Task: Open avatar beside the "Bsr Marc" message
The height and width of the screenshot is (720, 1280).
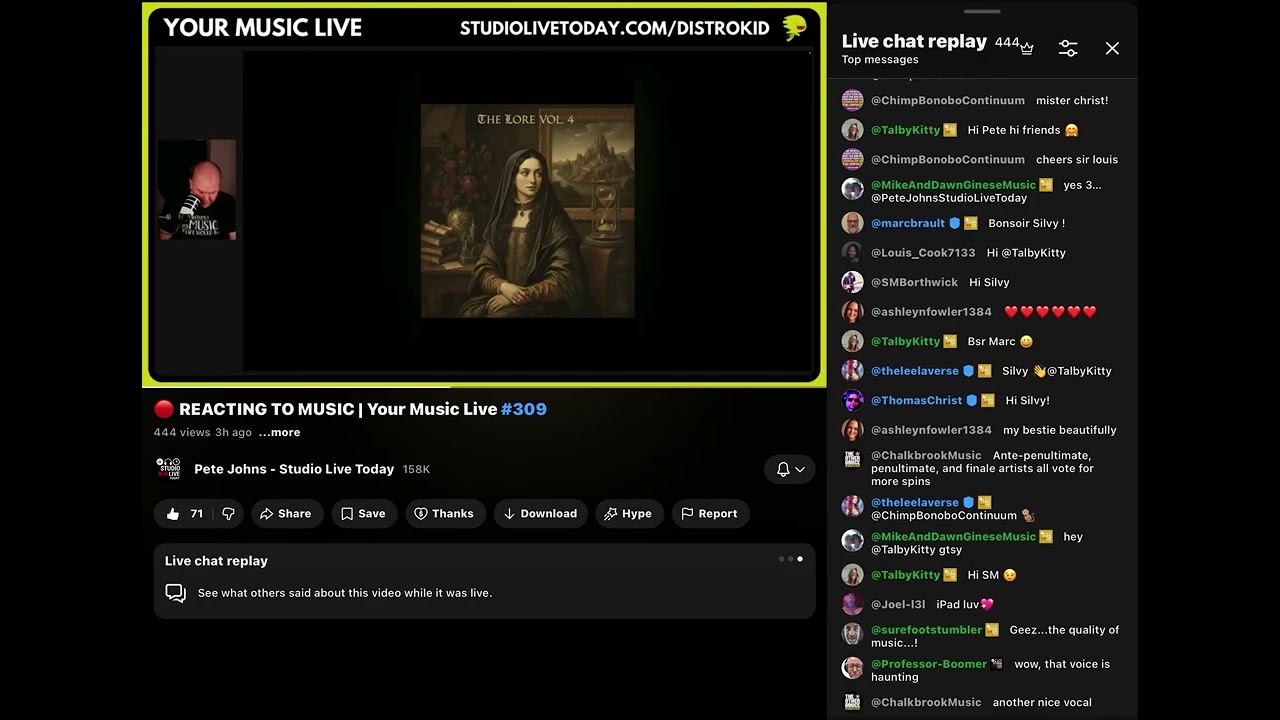Action: coord(852,341)
